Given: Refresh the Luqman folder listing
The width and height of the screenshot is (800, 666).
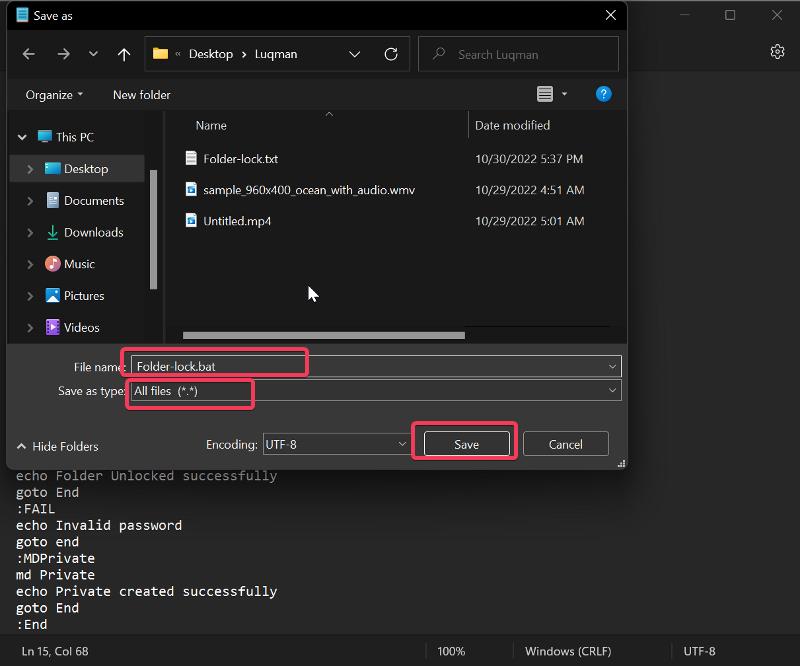Looking at the screenshot, I should point(390,54).
